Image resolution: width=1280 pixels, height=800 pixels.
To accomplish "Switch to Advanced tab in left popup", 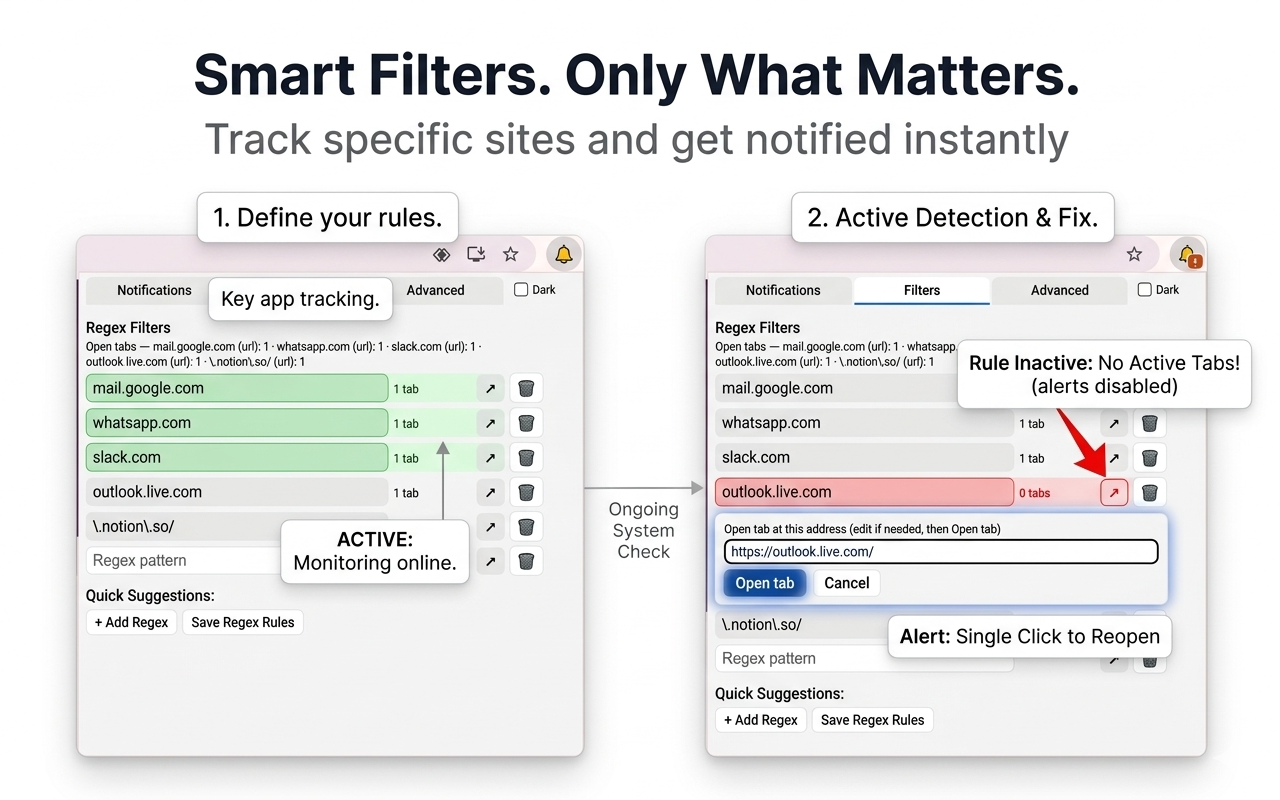I will (435, 290).
